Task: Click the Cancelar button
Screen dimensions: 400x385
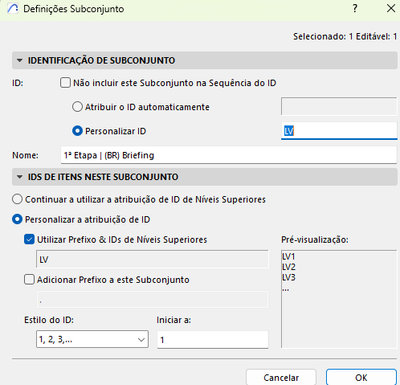Action: 281,377
